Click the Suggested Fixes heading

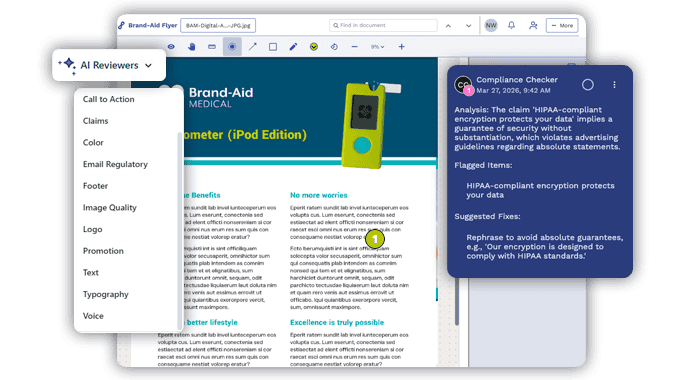488,217
